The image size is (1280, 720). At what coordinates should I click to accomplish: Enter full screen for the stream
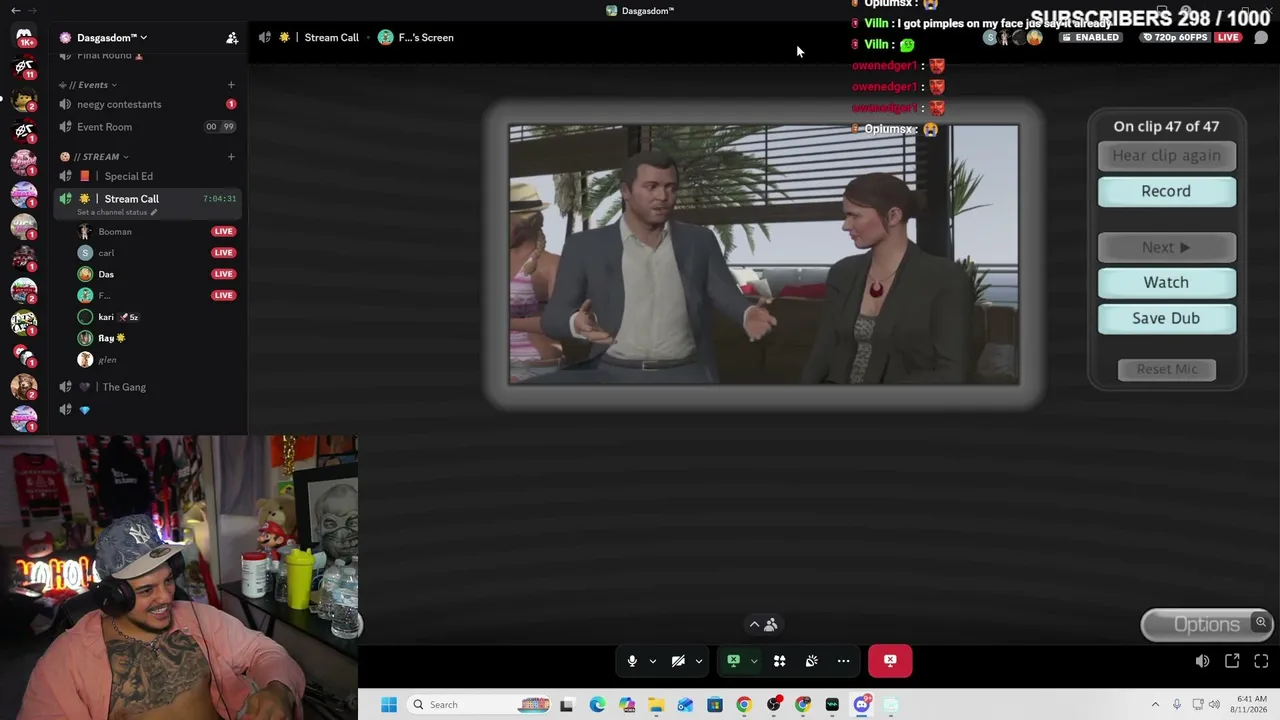(x=1261, y=661)
